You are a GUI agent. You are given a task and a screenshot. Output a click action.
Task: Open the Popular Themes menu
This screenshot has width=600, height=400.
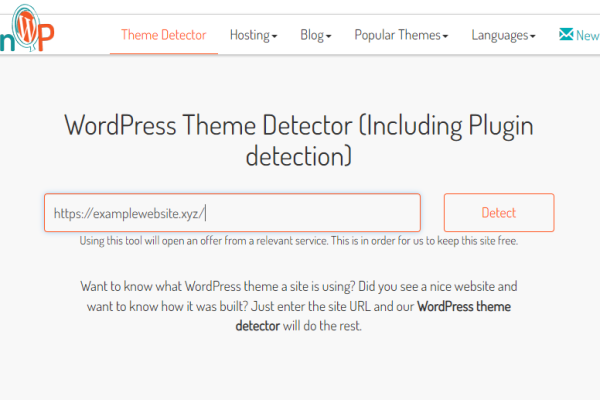click(x=397, y=35)
